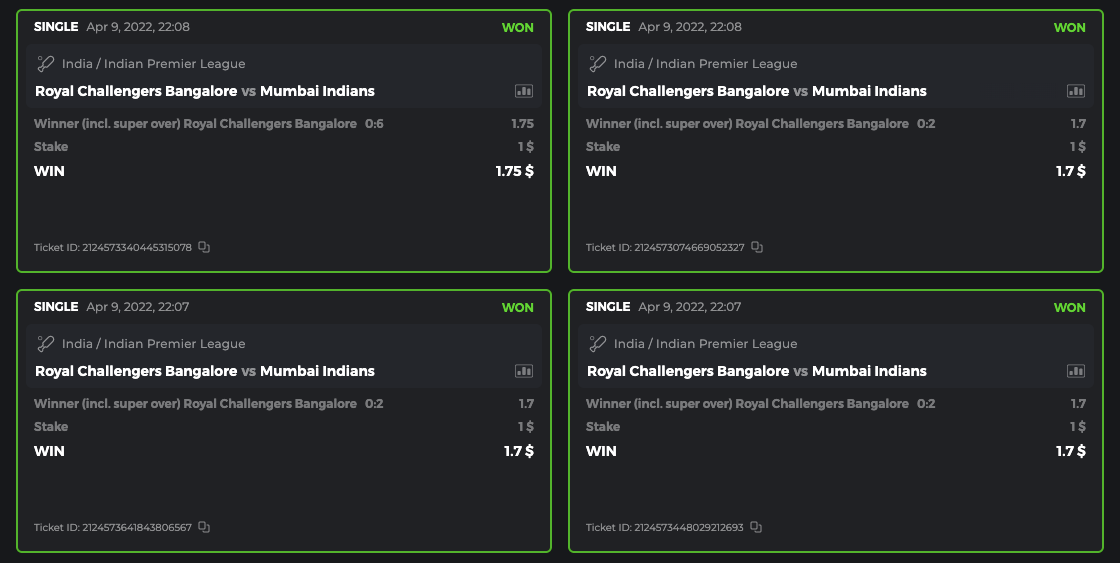
Task: Open match title on ticket ending 052327
Action: coord(757,91)
